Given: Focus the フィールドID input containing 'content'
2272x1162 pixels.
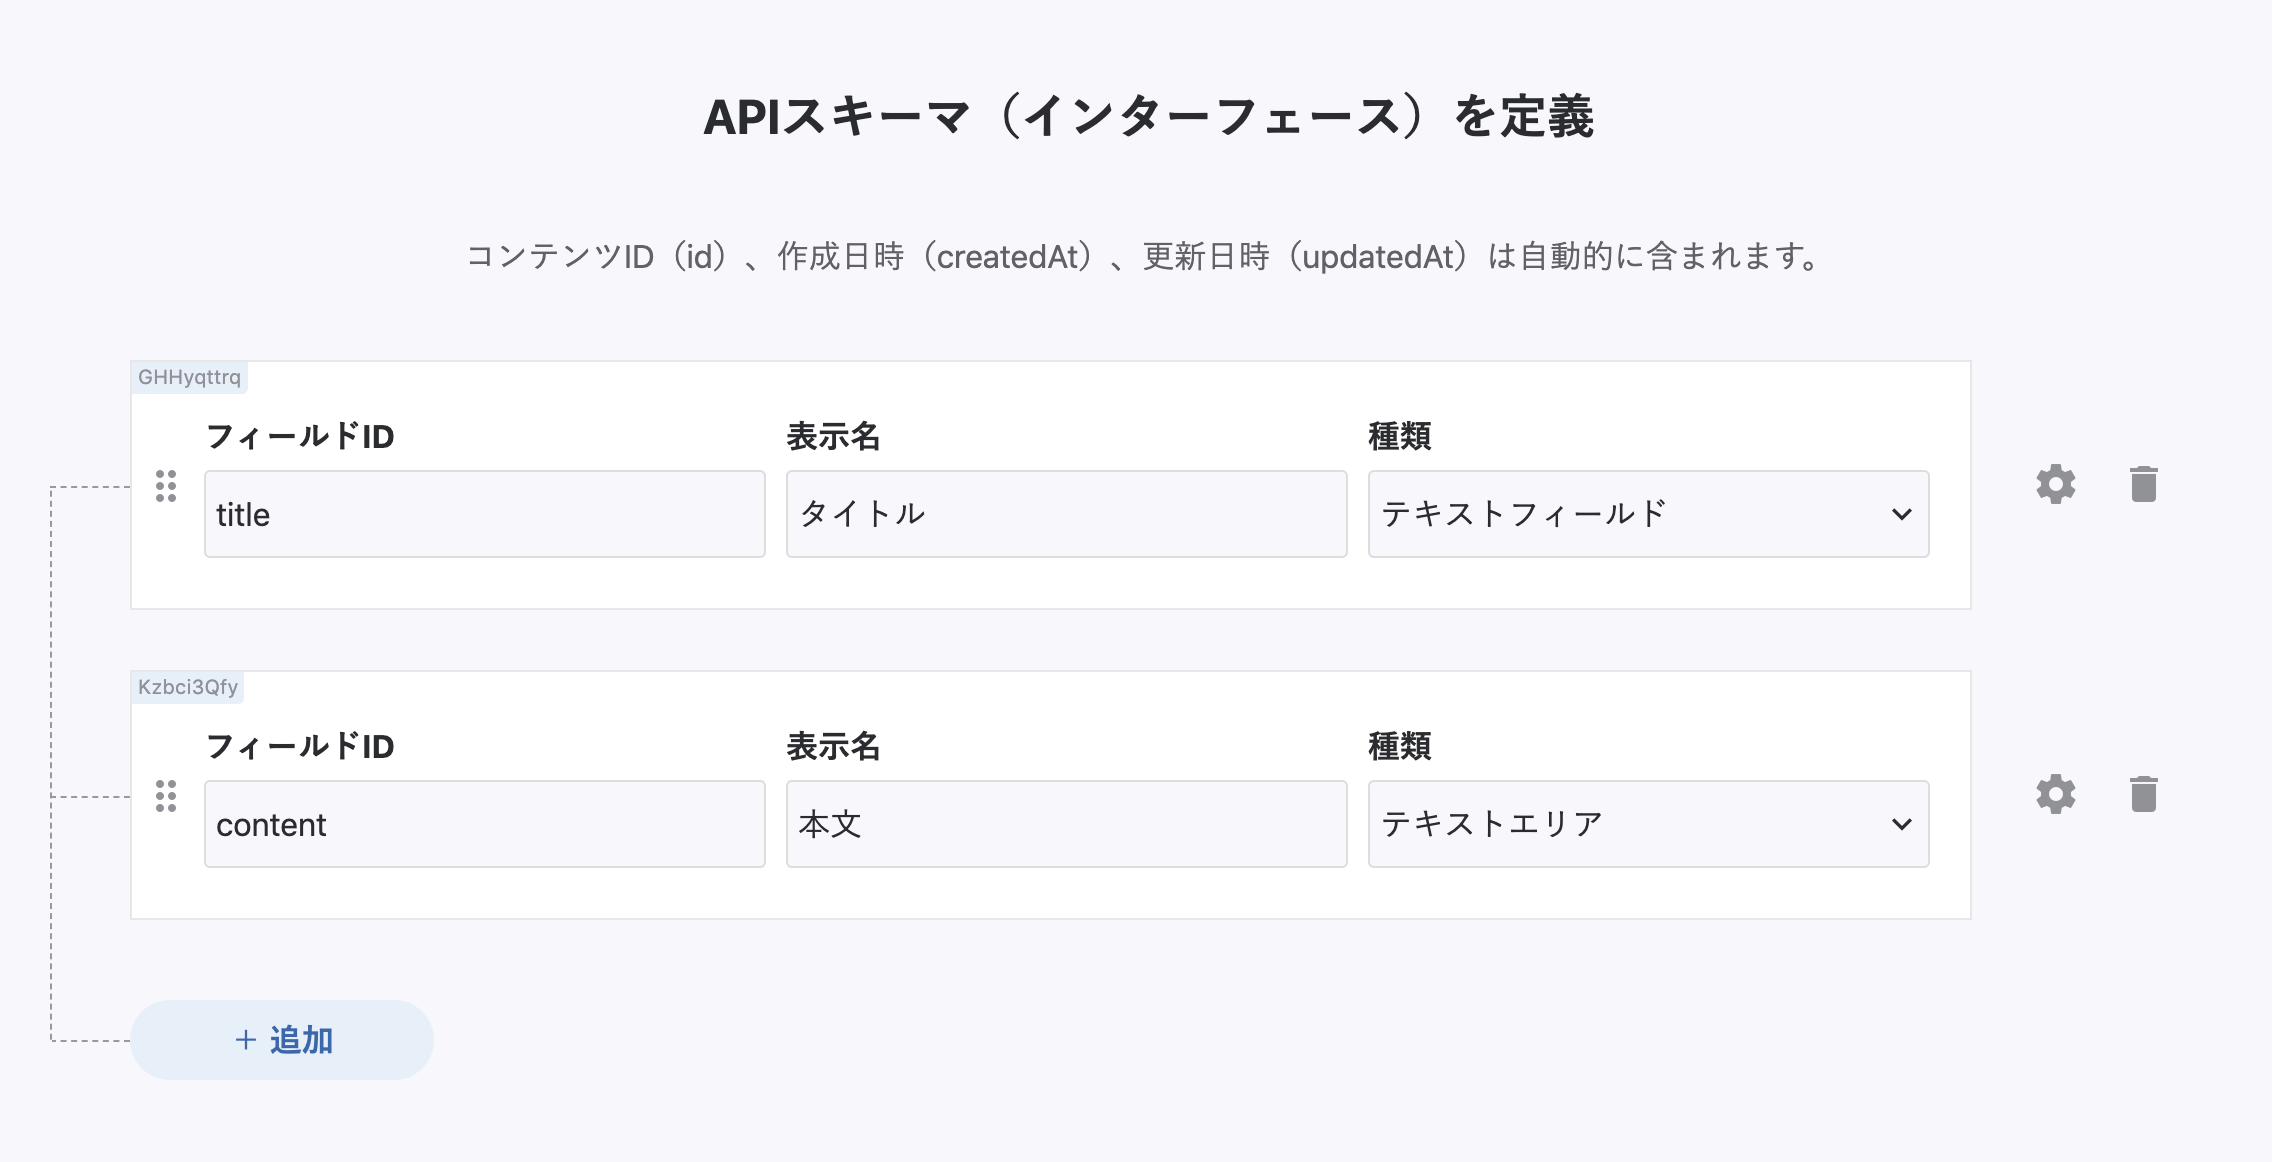Looking at the screenshot, I should [484, 824].
